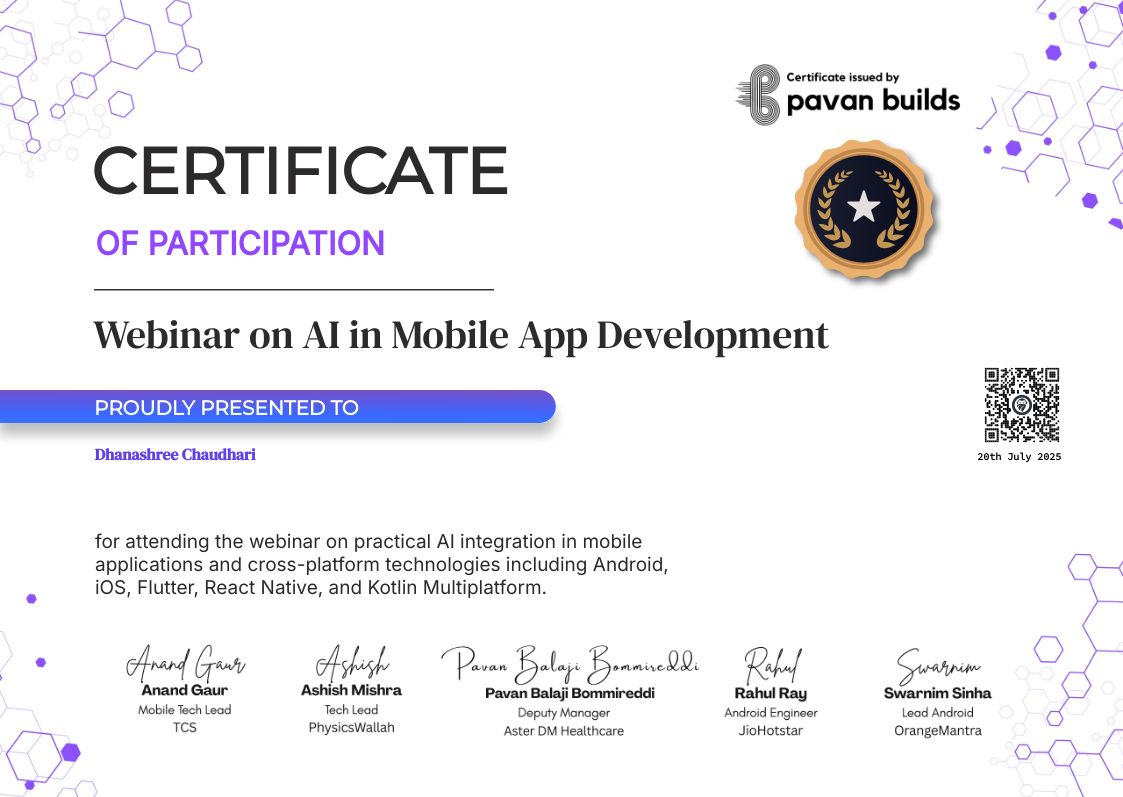
Task: Click the 'Lead Android' title
Action: (x=938, y=713)
